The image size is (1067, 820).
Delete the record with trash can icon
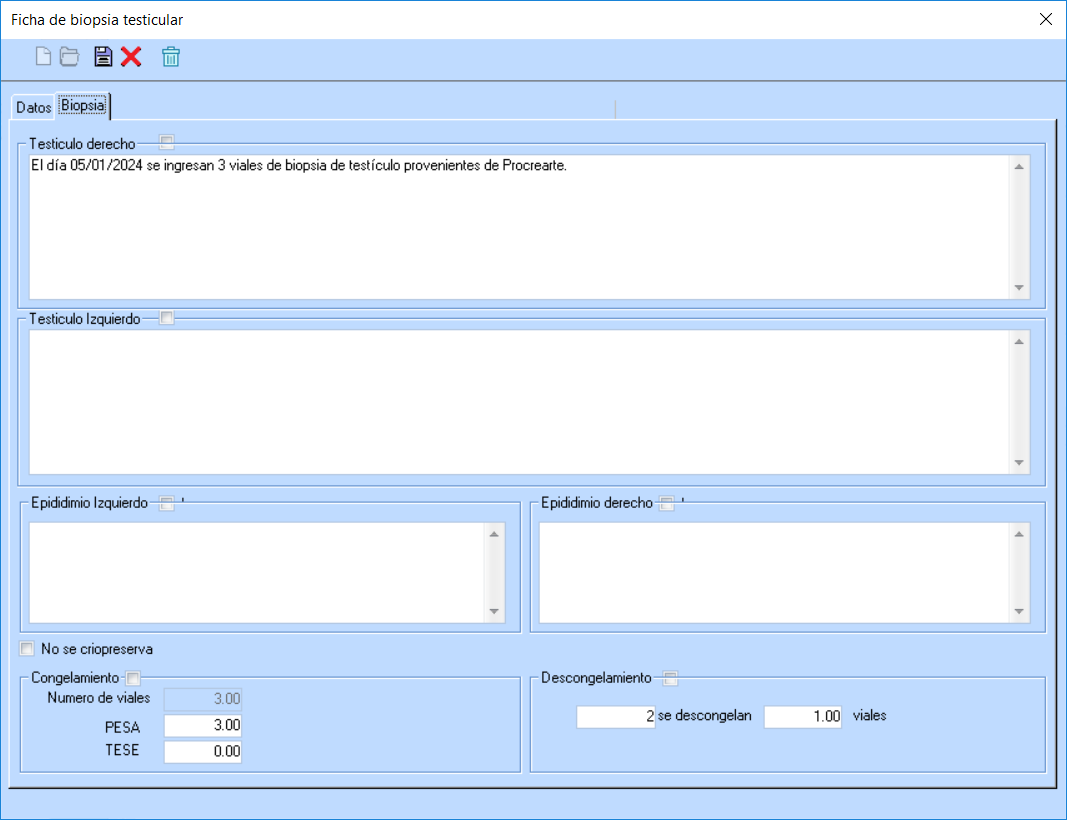coord(171,56)
